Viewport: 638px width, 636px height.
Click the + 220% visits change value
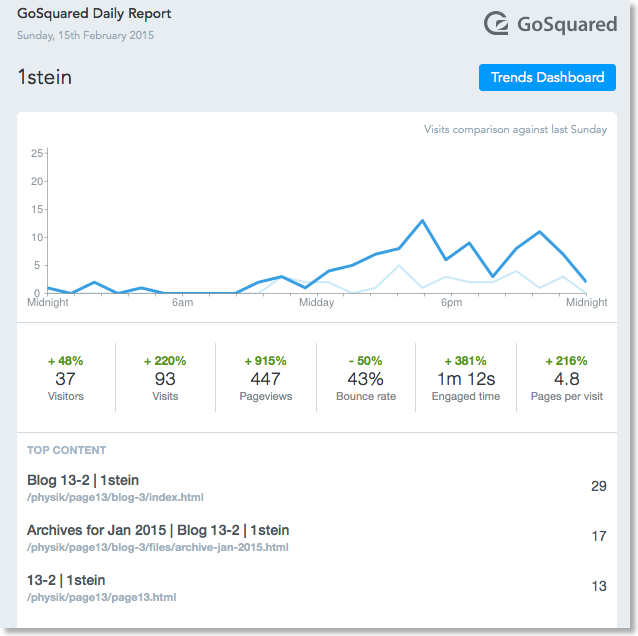[165, 361]
